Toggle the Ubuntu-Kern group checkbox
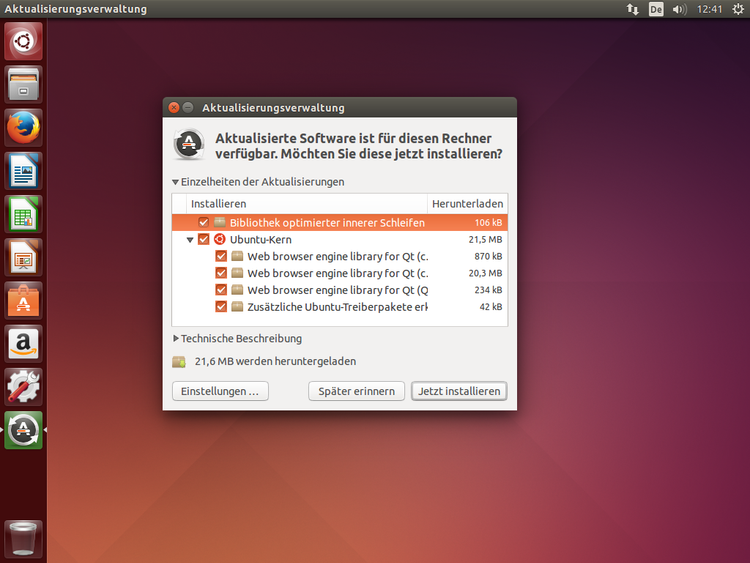 coord(204,240)
